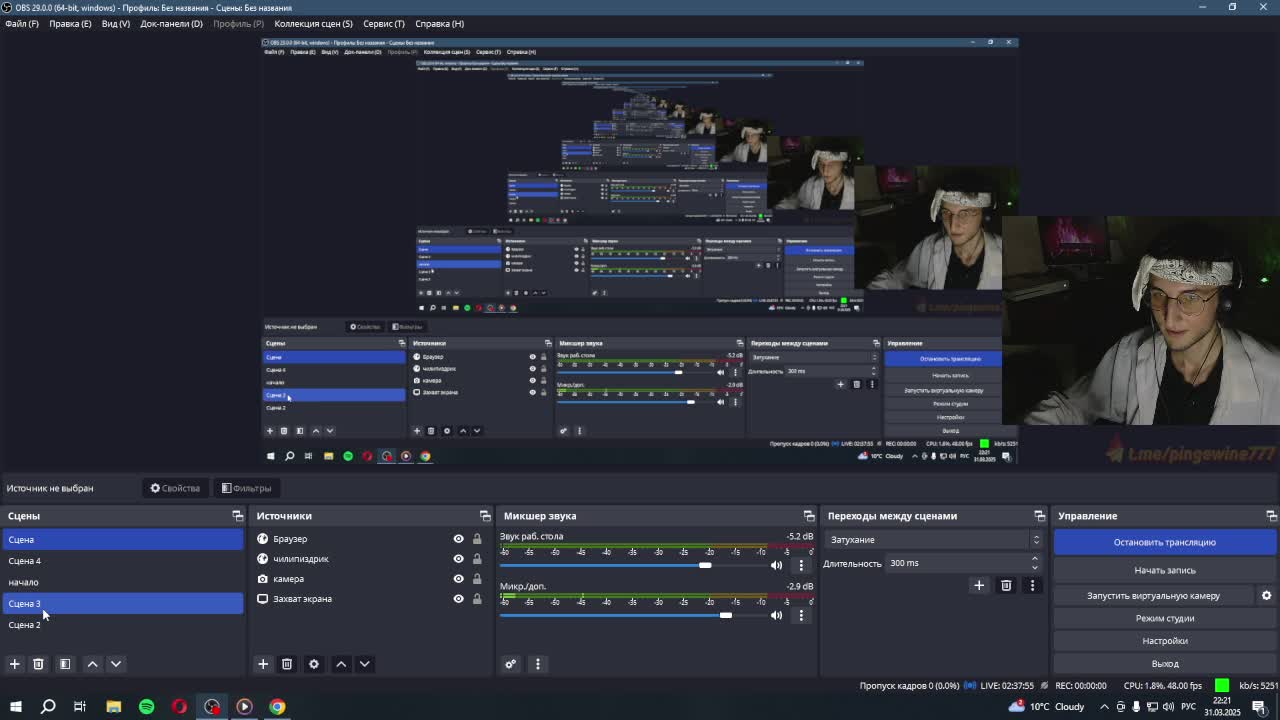The height and width of the screenshot is (720, 1280).
Task: Hide the камера source
Action: click(459, 579)
